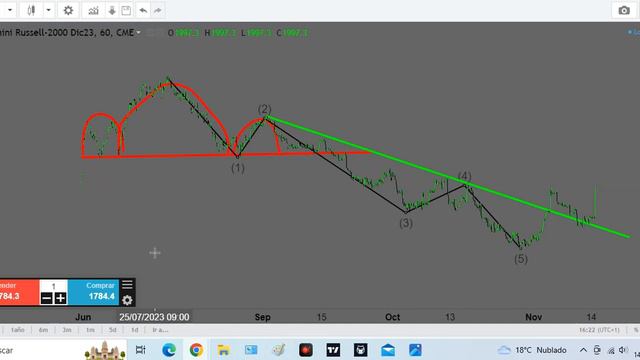Click the 'Nov' label on time axis
The width and height of the screenshot is (640, 360).
(533, 317)
